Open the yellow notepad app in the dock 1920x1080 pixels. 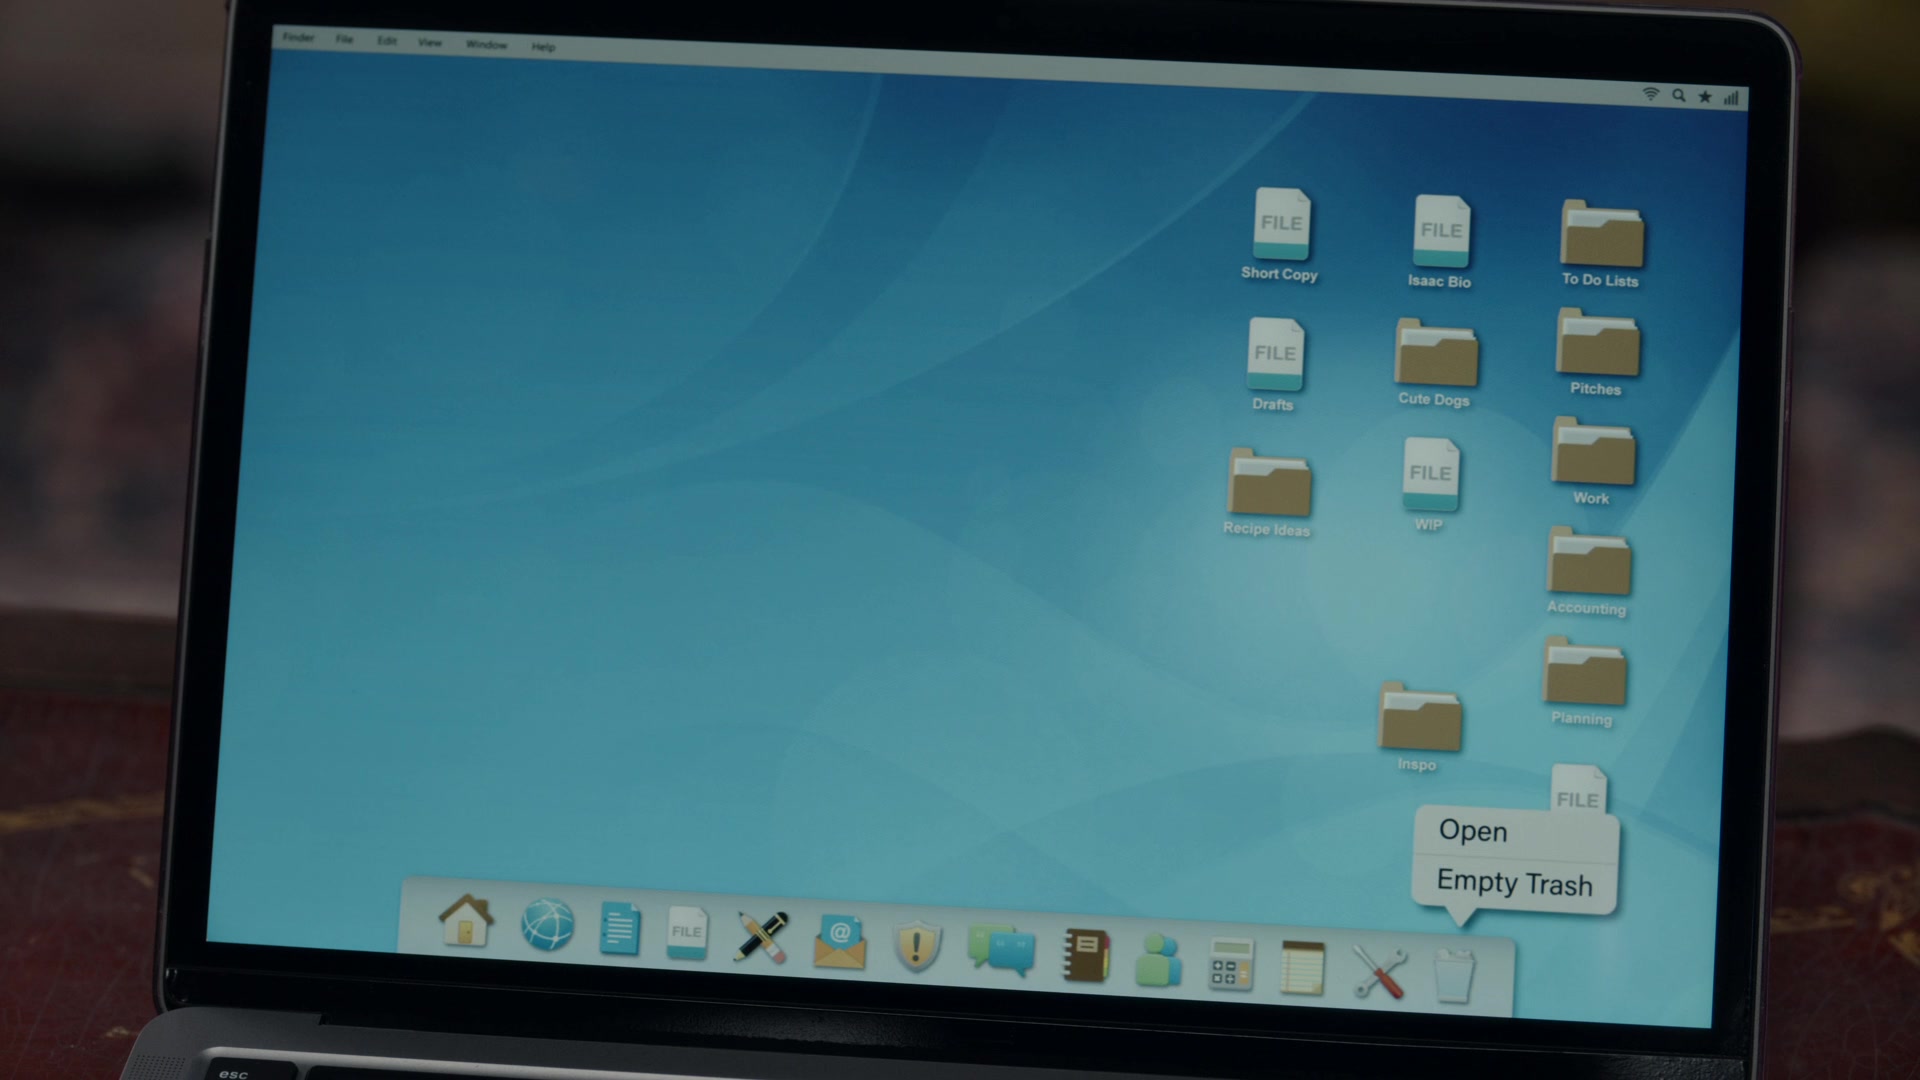tap(1303, 968)
